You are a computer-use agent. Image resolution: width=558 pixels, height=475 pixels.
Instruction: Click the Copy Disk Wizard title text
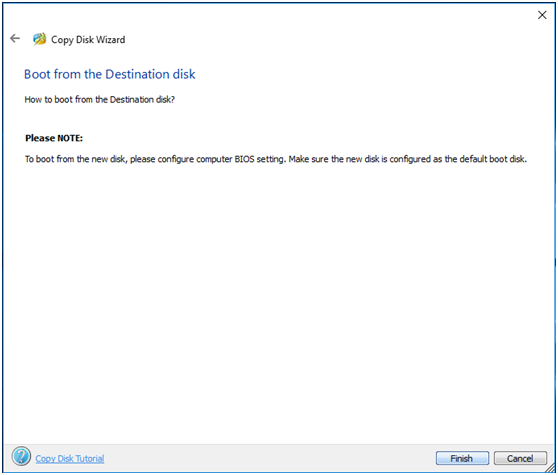click(x=88, y=39)
